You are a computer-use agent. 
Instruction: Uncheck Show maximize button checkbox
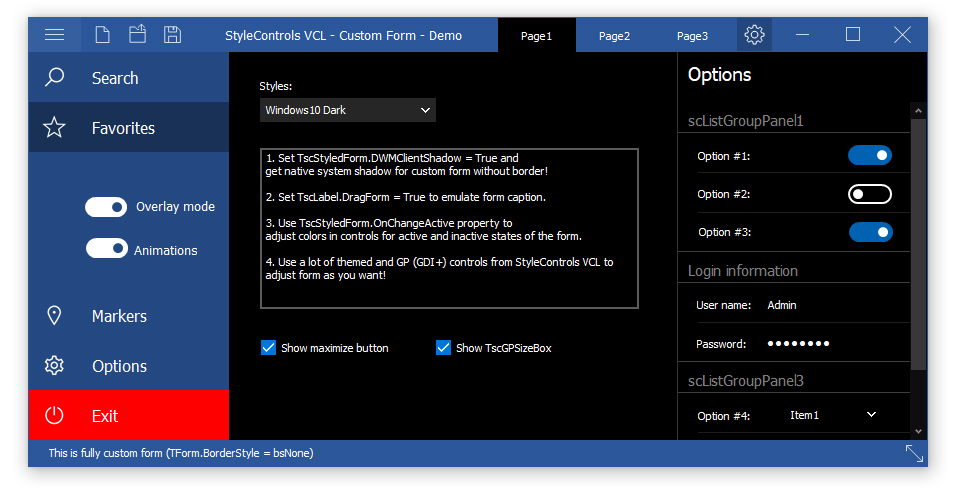[x=268, y=348]
